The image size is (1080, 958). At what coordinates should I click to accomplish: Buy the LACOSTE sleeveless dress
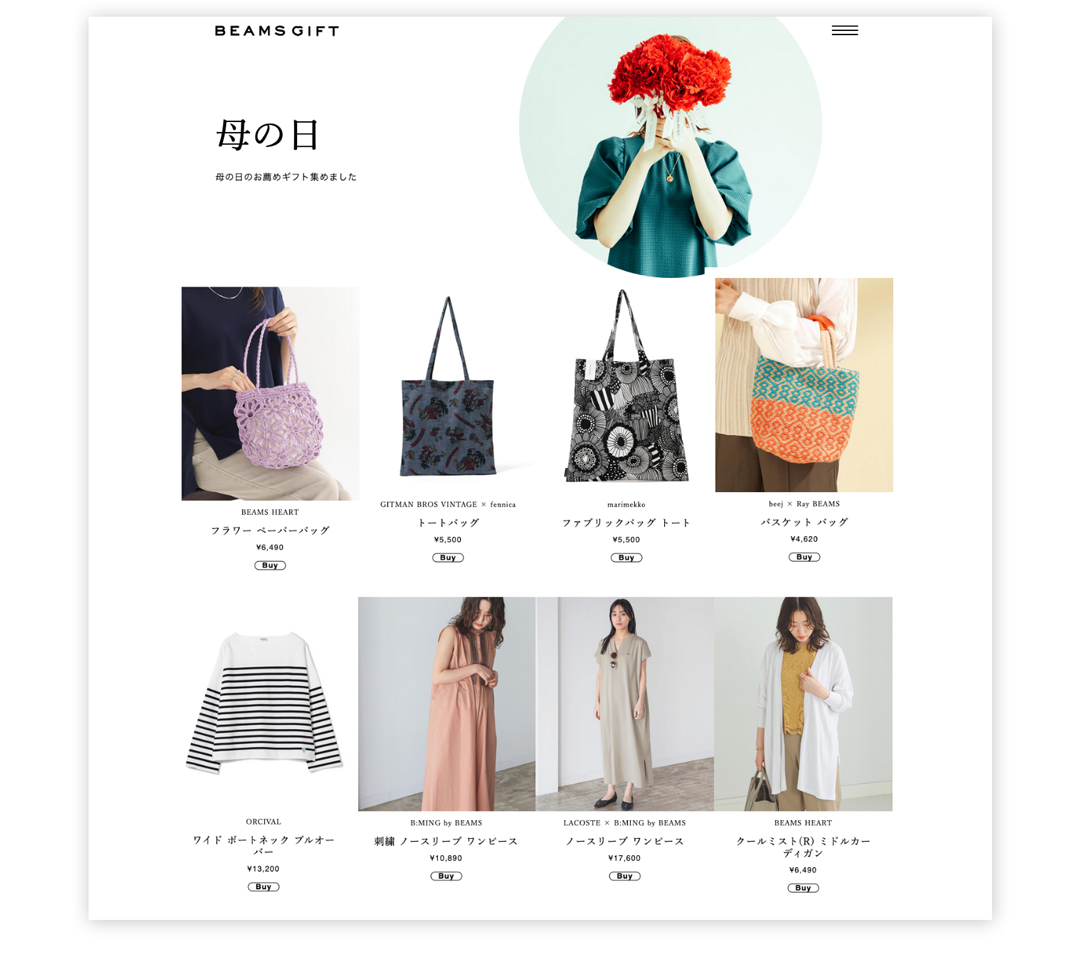(625, 876)
